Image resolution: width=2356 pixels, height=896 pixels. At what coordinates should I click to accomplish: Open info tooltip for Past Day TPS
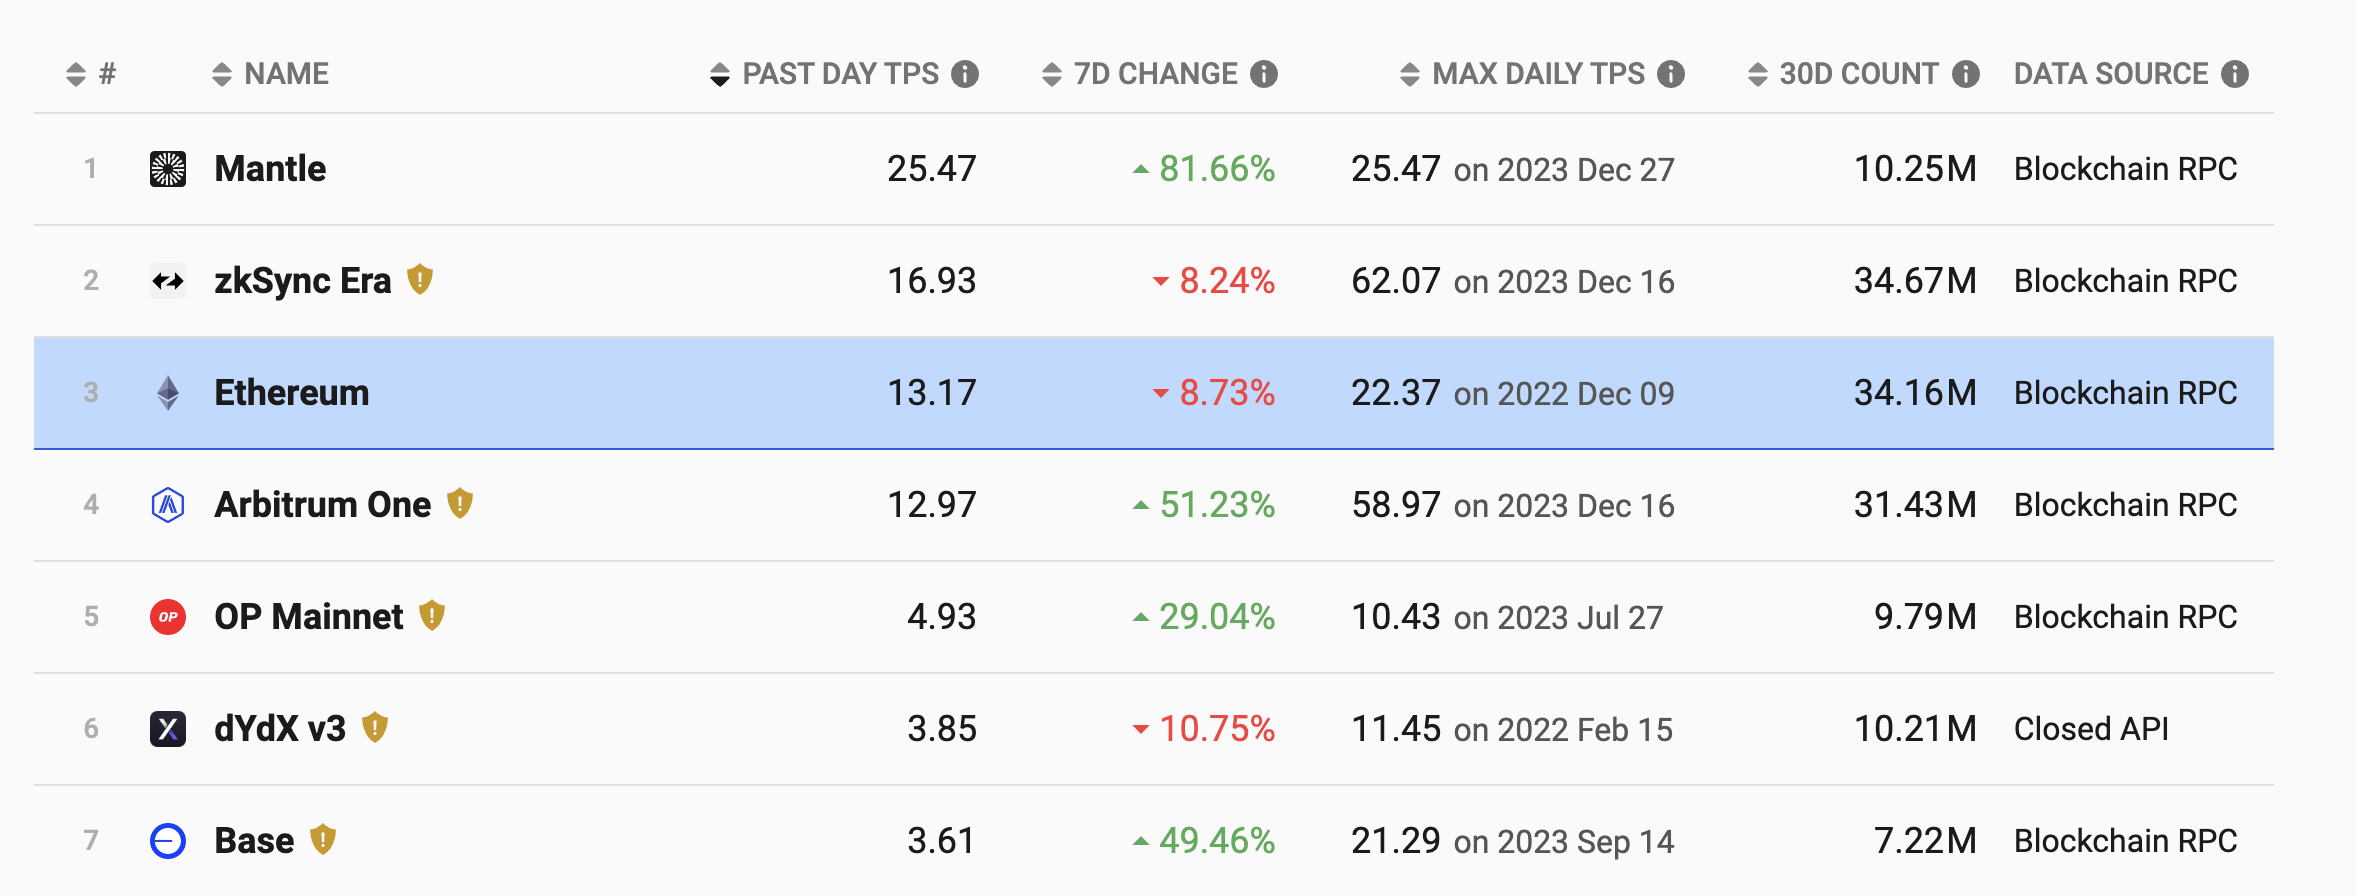965,74
